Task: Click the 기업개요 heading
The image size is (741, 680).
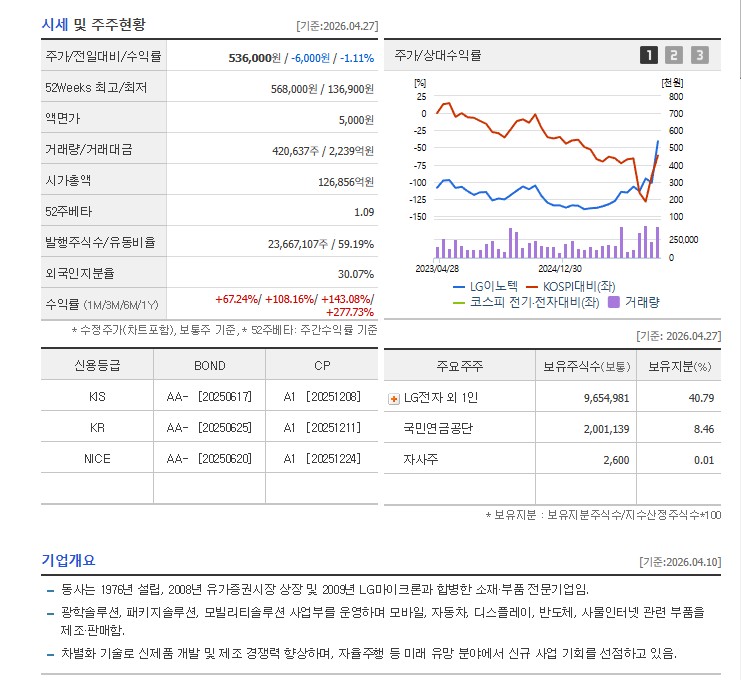Action: [x=69, y=560]
